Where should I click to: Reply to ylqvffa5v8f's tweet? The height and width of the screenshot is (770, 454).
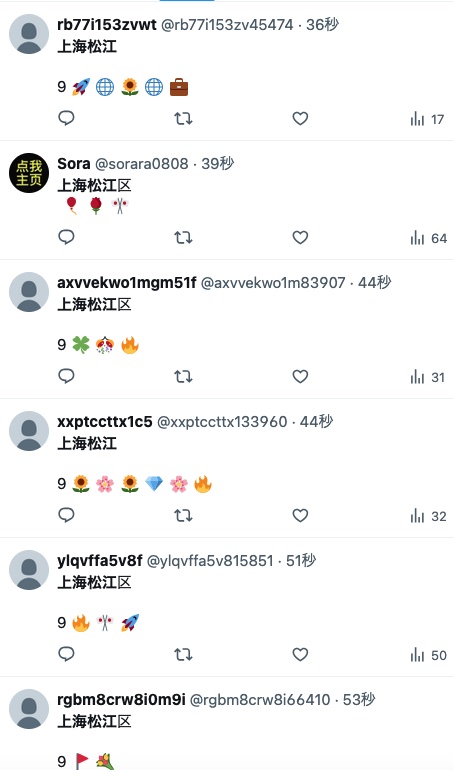pos(66,654)
